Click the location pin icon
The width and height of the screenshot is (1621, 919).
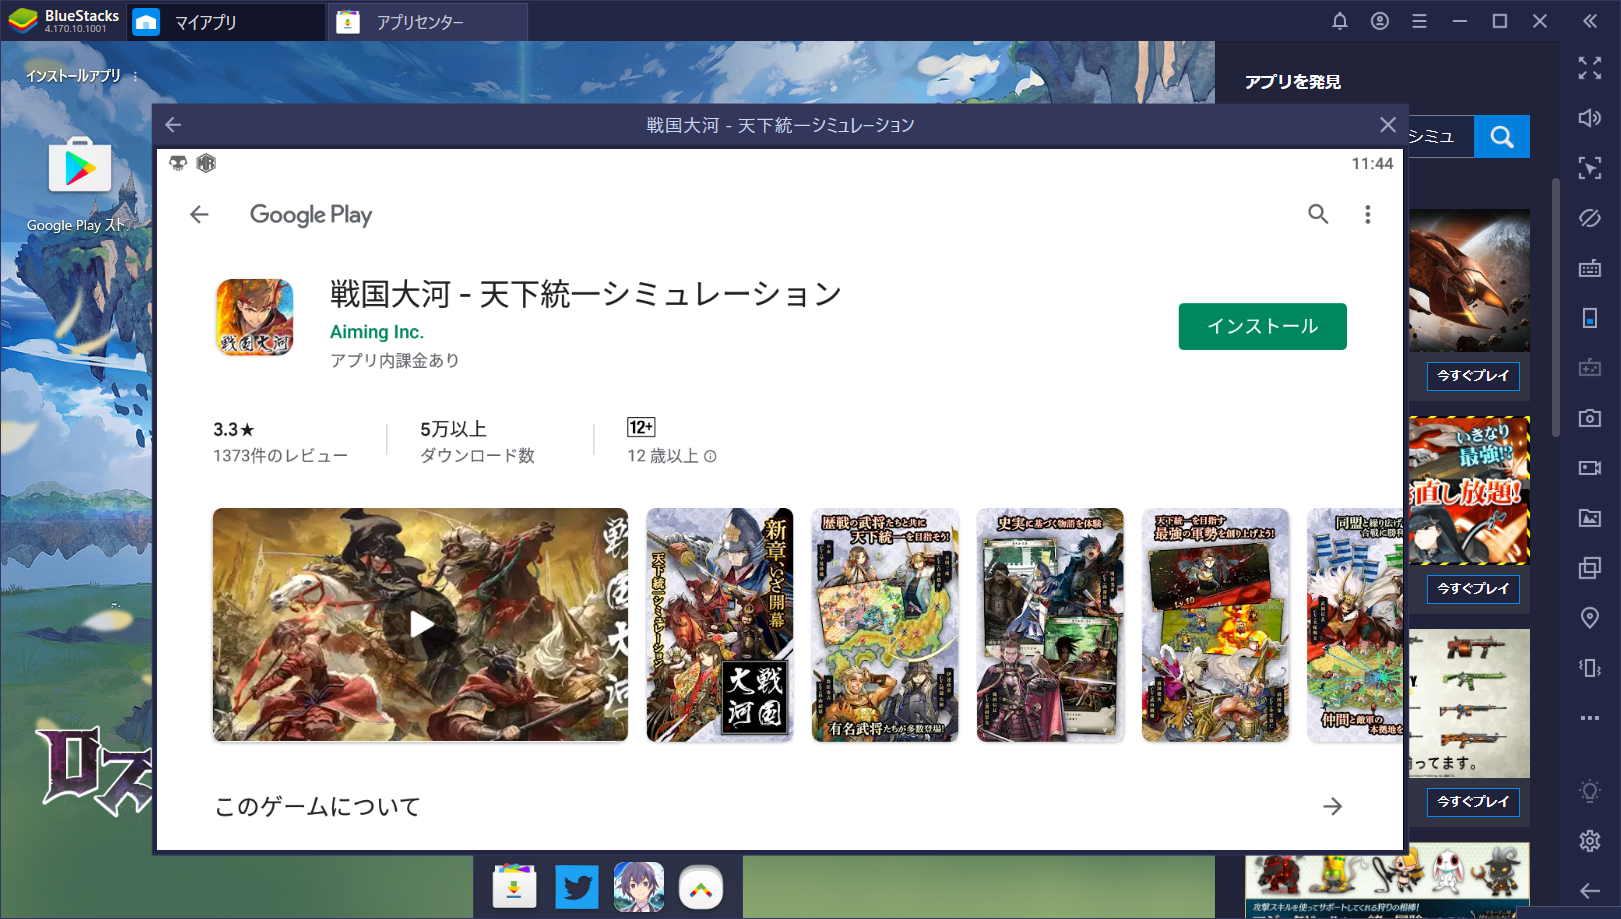(x=1590, y=618)
